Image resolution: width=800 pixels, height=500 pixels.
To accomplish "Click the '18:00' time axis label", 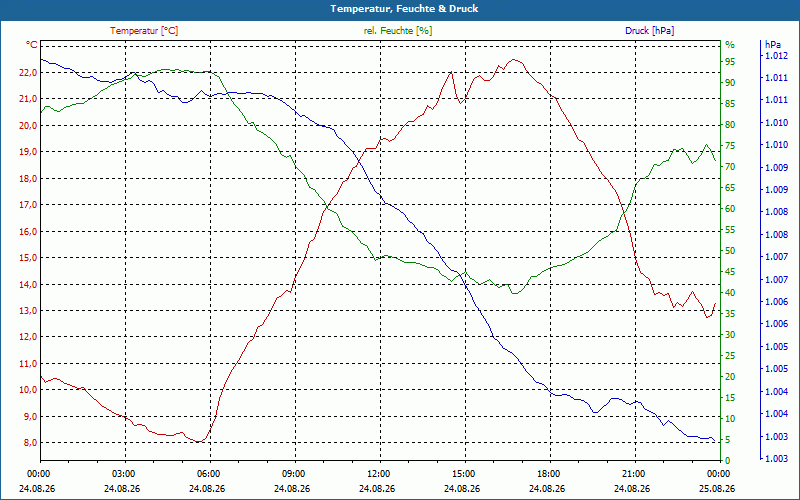I will pyautogui.click(x=551, y=473).
